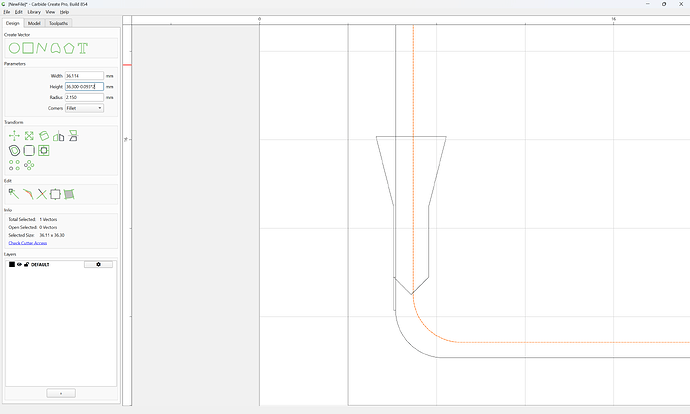
Task: Close the Carbide Create window
Action: point(681,4)
